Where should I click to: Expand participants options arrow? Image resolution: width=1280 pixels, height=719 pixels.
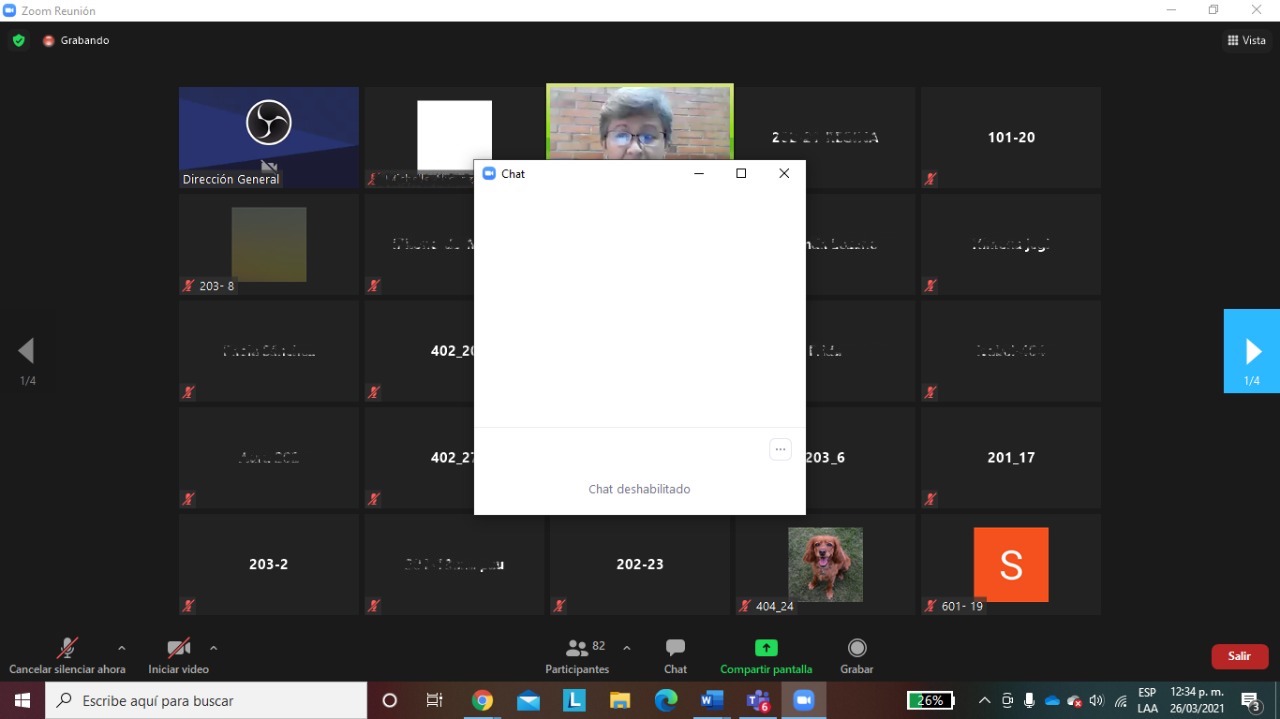pyautogui.click(x=627, y=648)
